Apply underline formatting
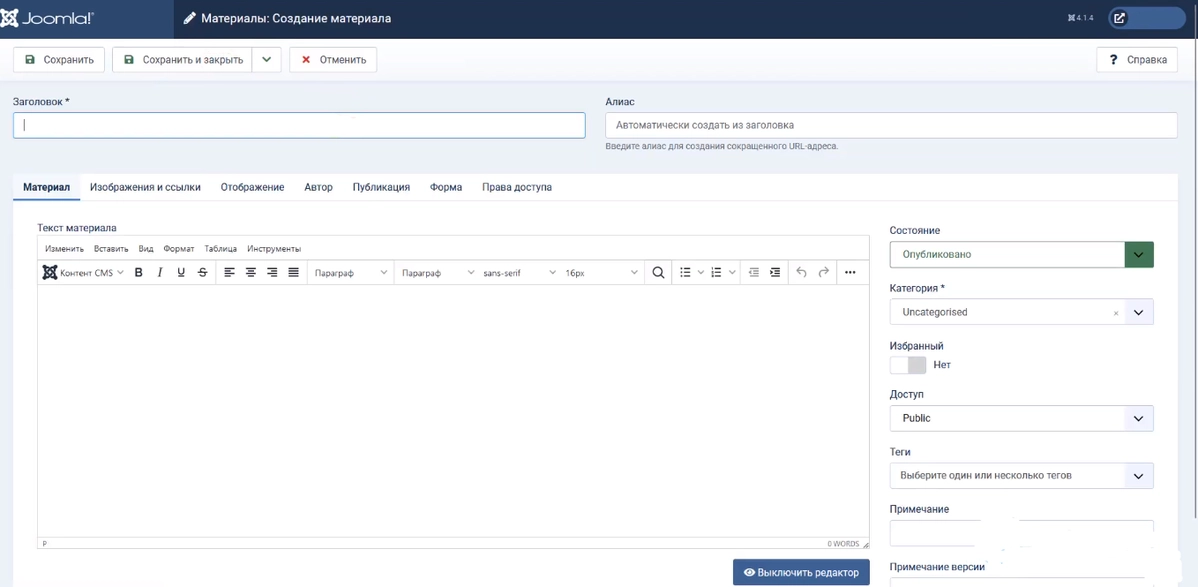The image size is (1198, 587). (181, 273)
